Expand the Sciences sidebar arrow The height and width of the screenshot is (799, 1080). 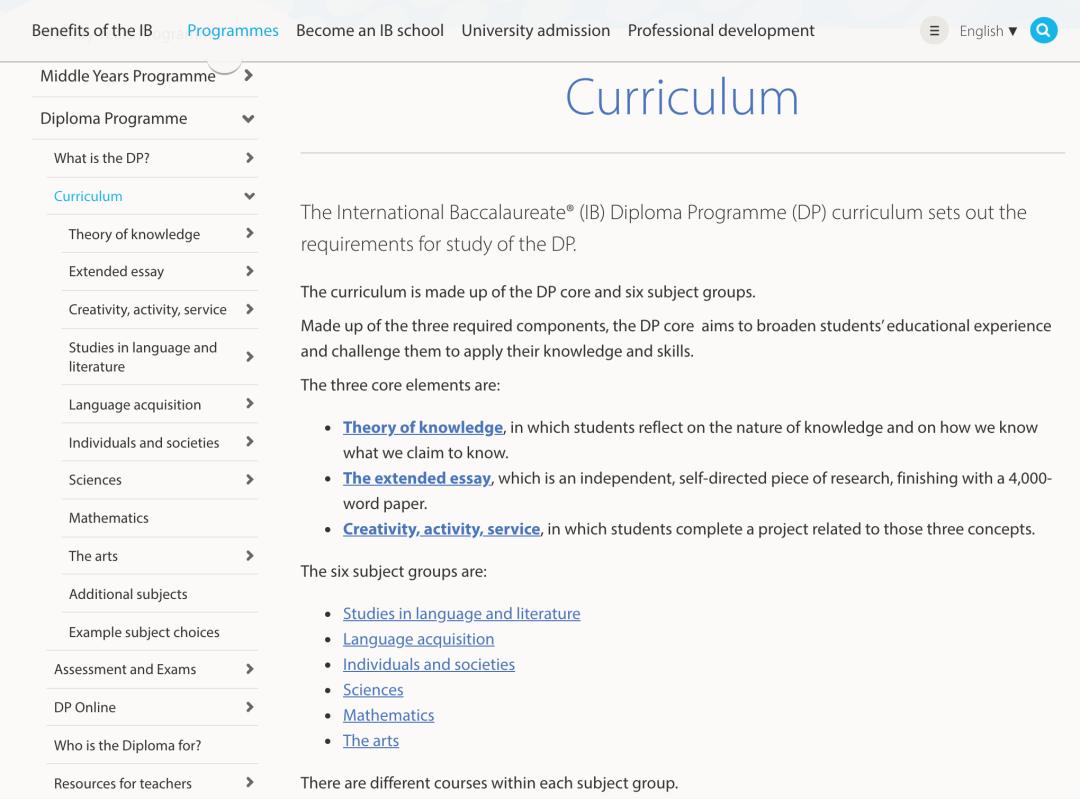click(249, 480)
